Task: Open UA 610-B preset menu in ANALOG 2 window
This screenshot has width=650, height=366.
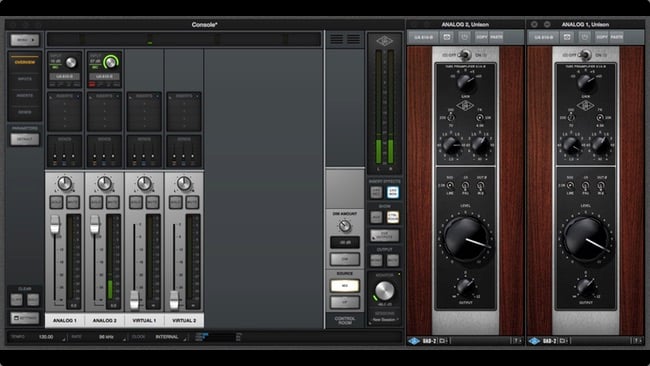Action: [423, 37]
